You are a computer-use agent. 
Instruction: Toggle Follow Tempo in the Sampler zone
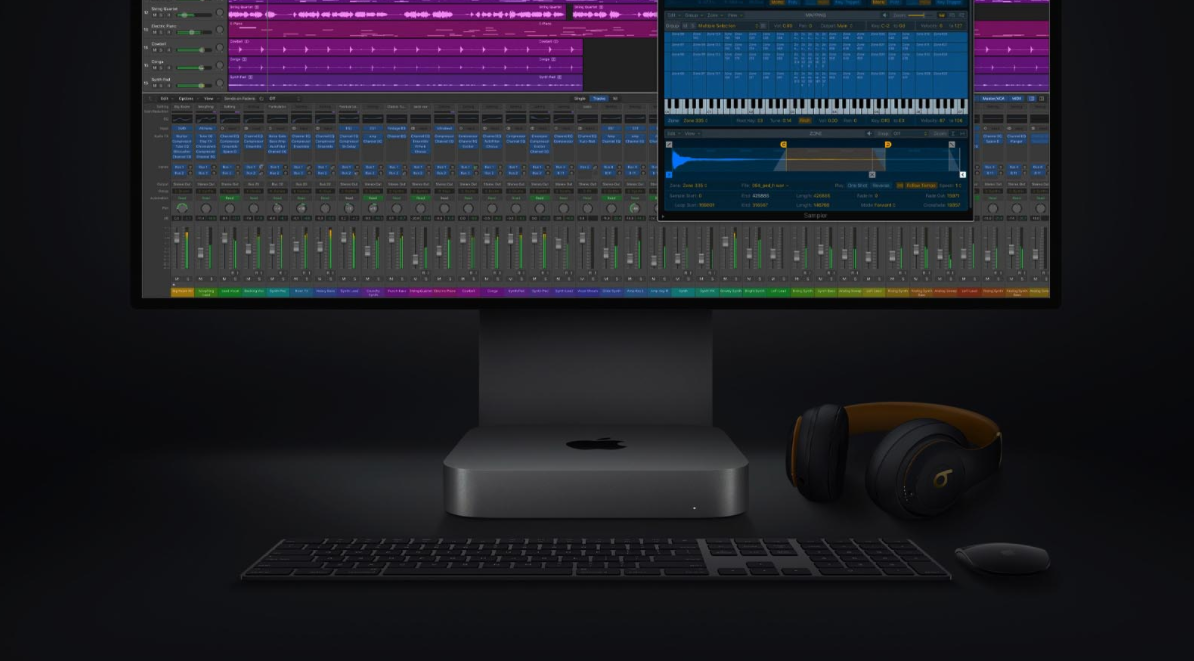click(920, 185)
